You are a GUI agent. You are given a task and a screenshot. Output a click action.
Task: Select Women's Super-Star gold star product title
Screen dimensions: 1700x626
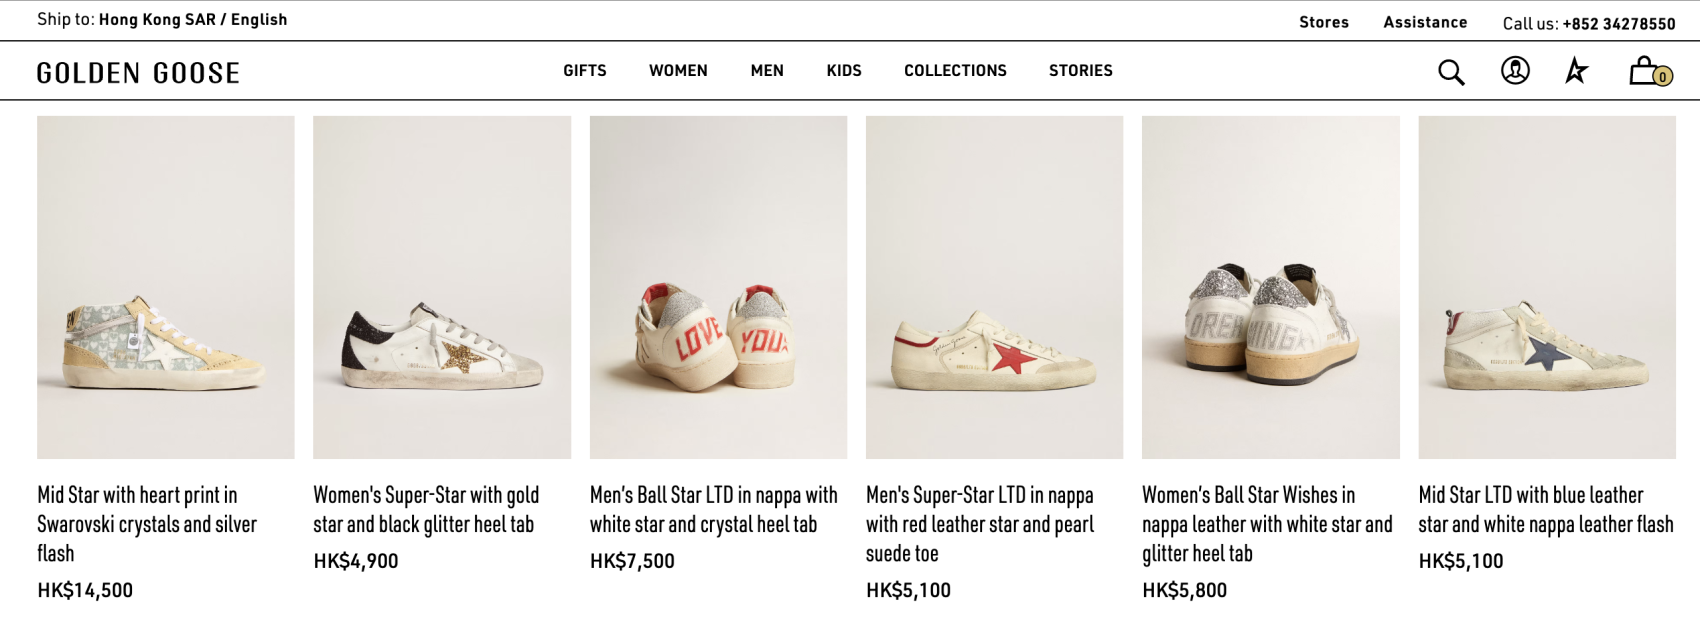[x=426, y=509]
